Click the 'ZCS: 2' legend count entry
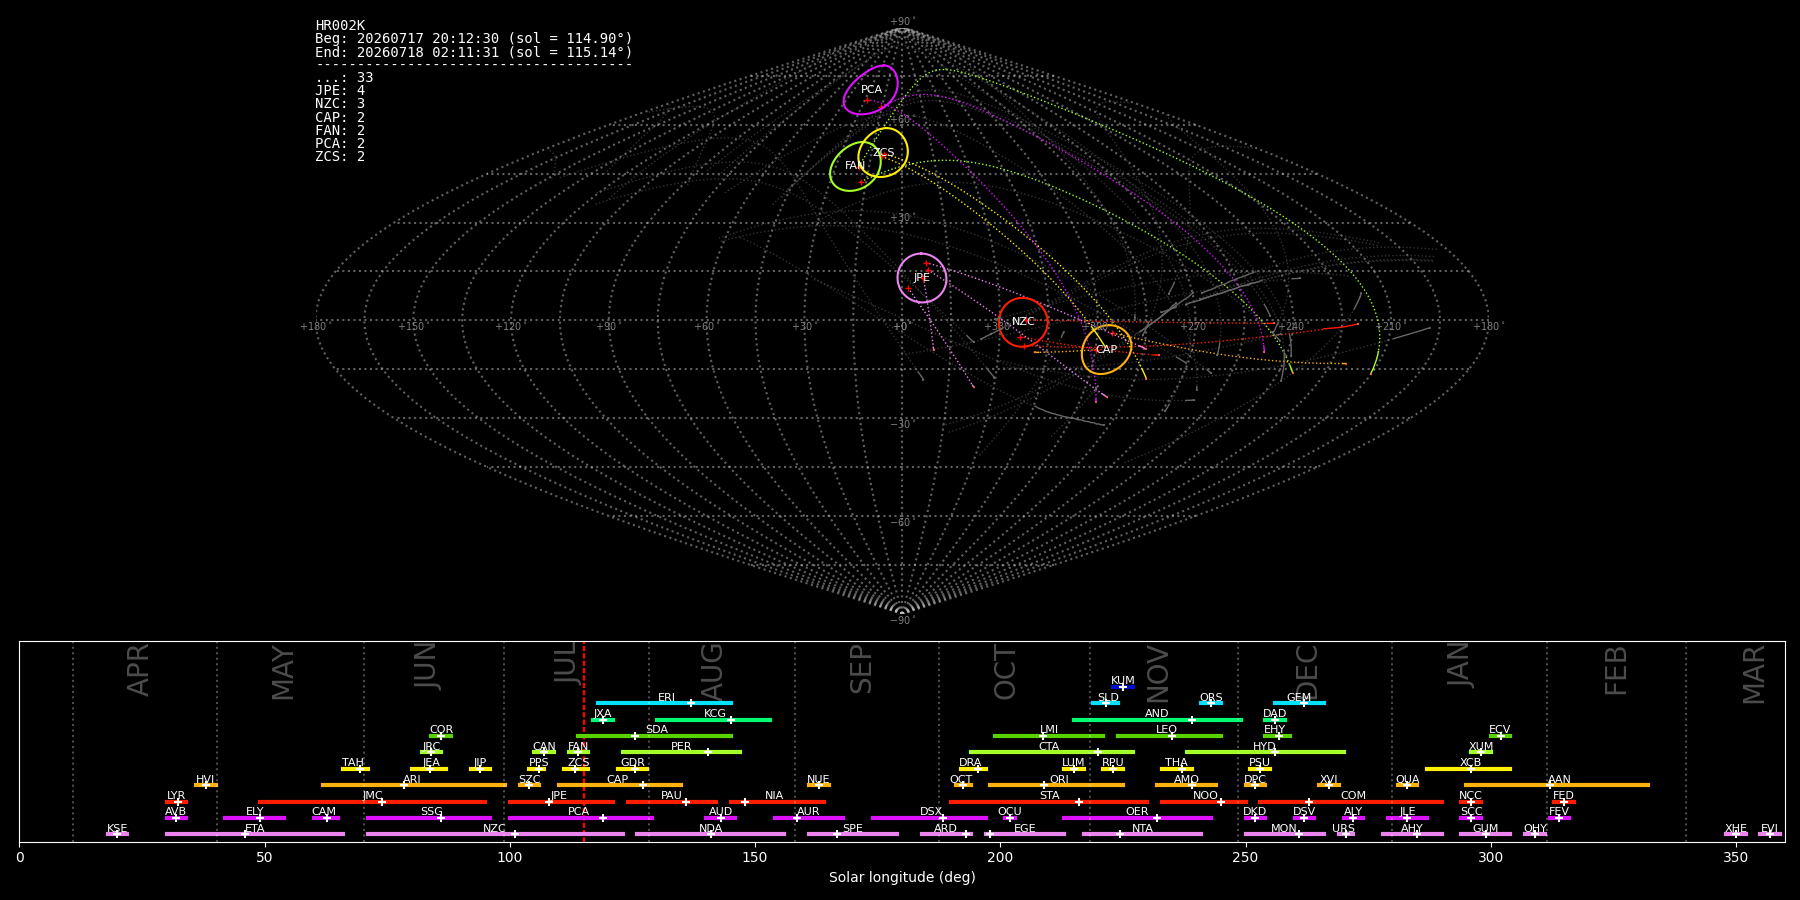The height and width of the screenshot is (900, 1800). pyautogui.click(x=340, y=157)
